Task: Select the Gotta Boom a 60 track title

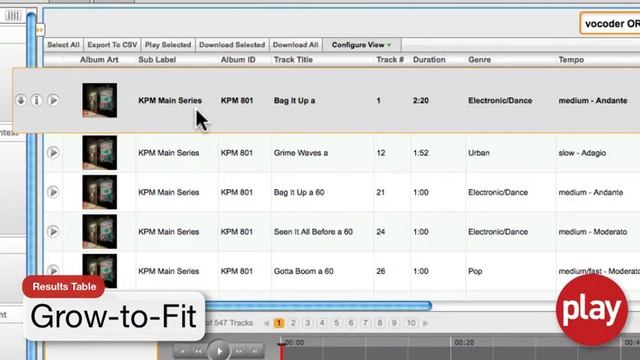Action: pyautogui.click(x=304, y=271)
